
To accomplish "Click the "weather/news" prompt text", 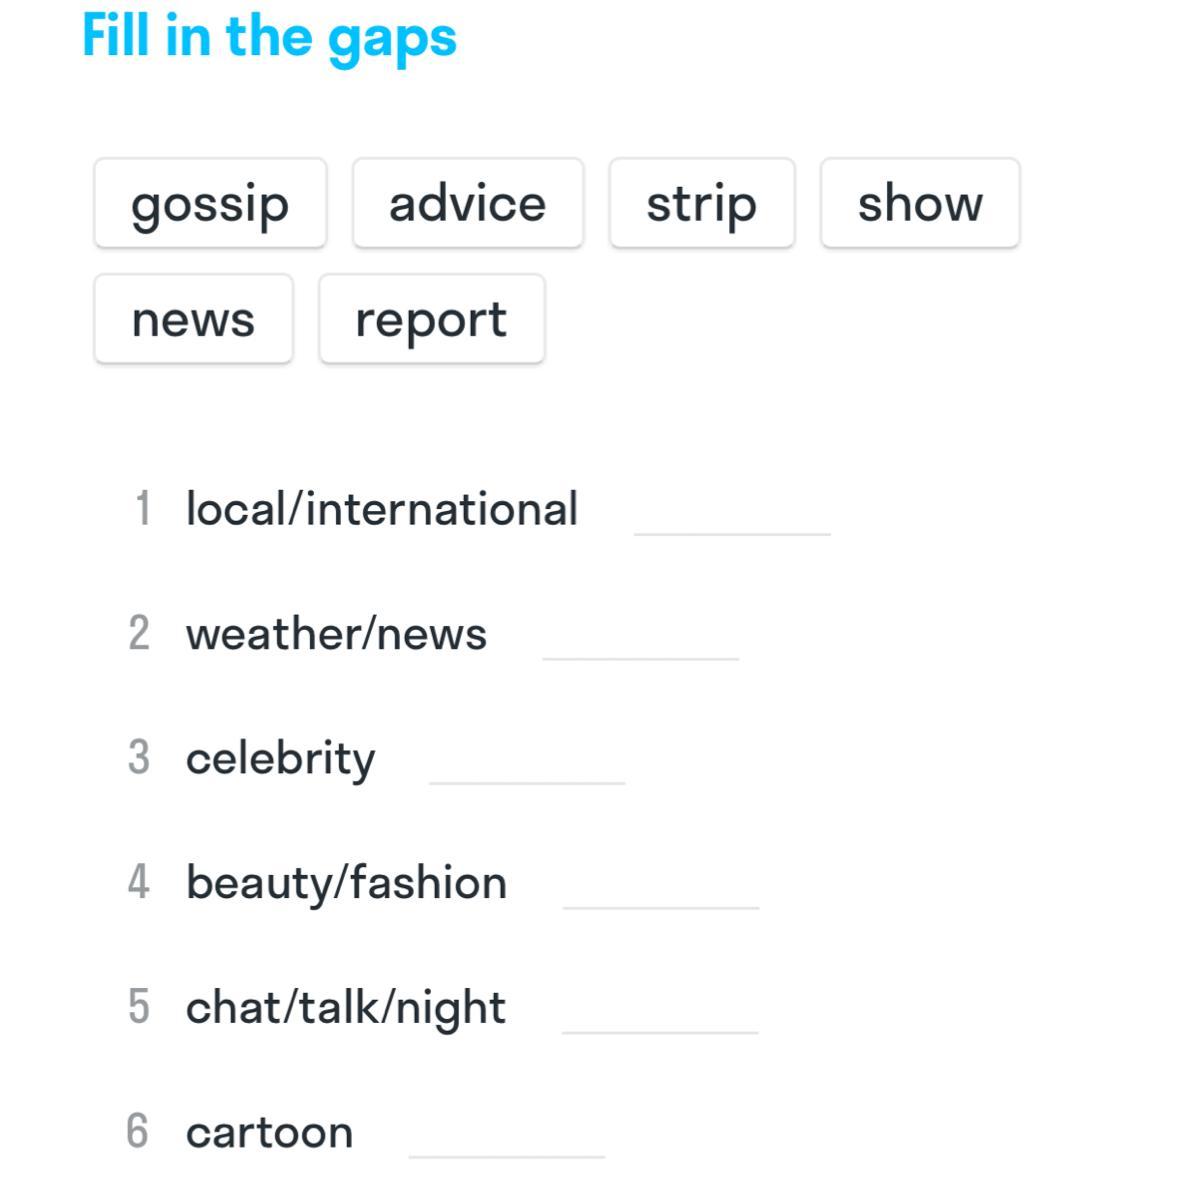I will (x=336, y=634).
